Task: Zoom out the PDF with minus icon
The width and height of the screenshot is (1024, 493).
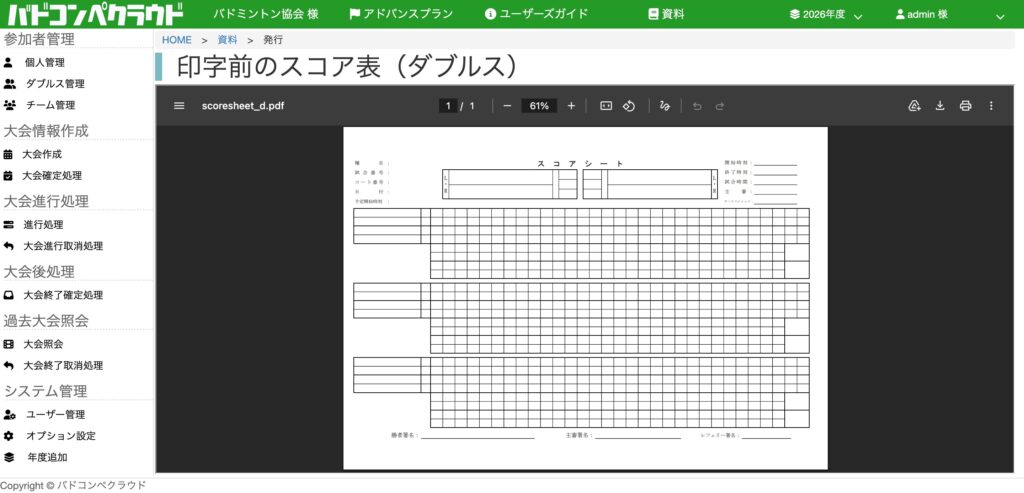Action: [507, 106]
